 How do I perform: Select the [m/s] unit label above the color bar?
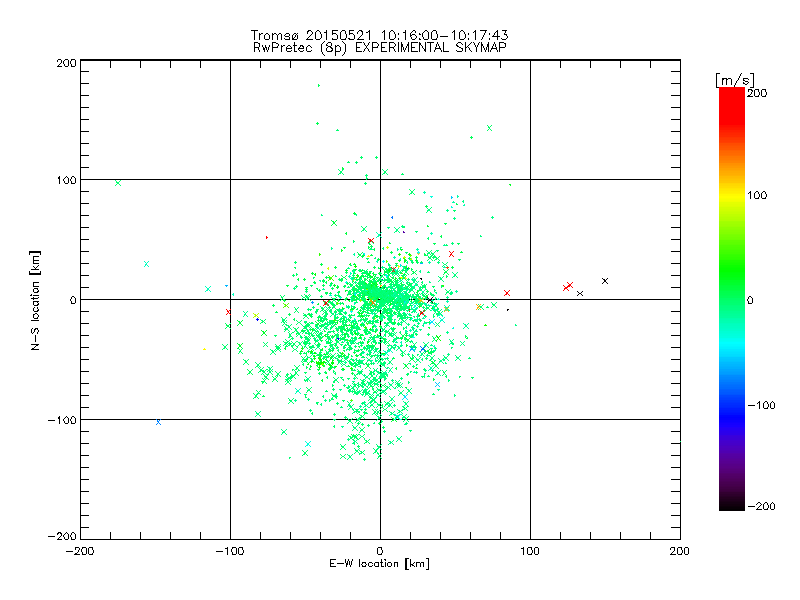[735, 81]
